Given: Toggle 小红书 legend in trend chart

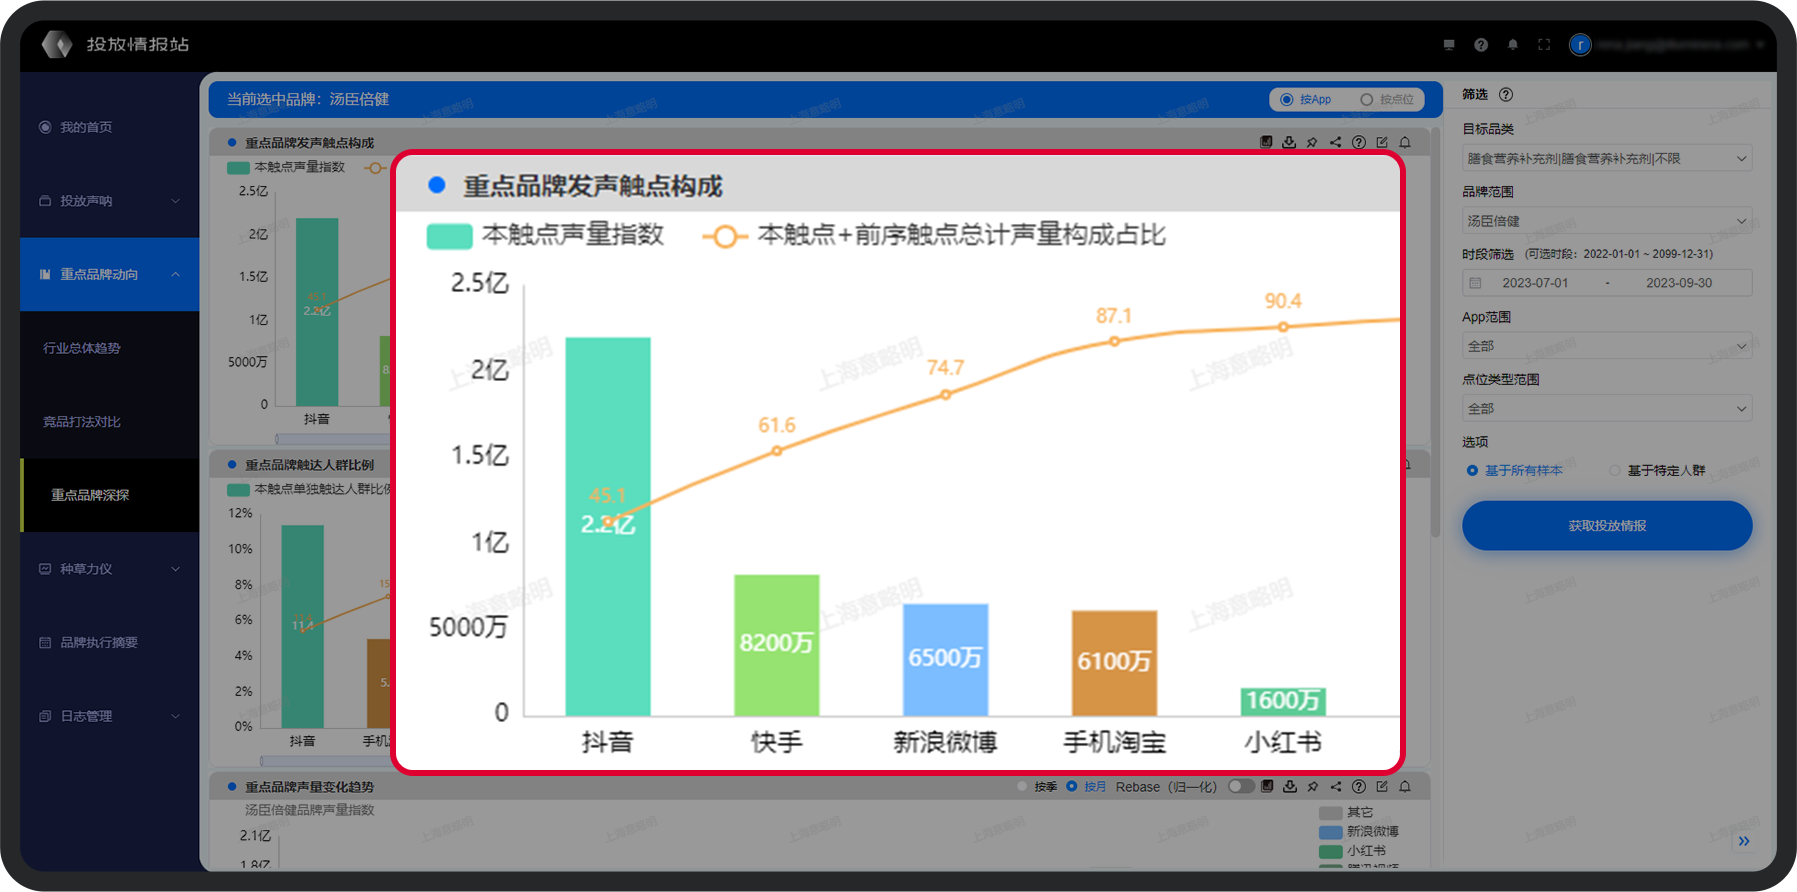Looking at the screenshot, I should (x=1353, y=851).
